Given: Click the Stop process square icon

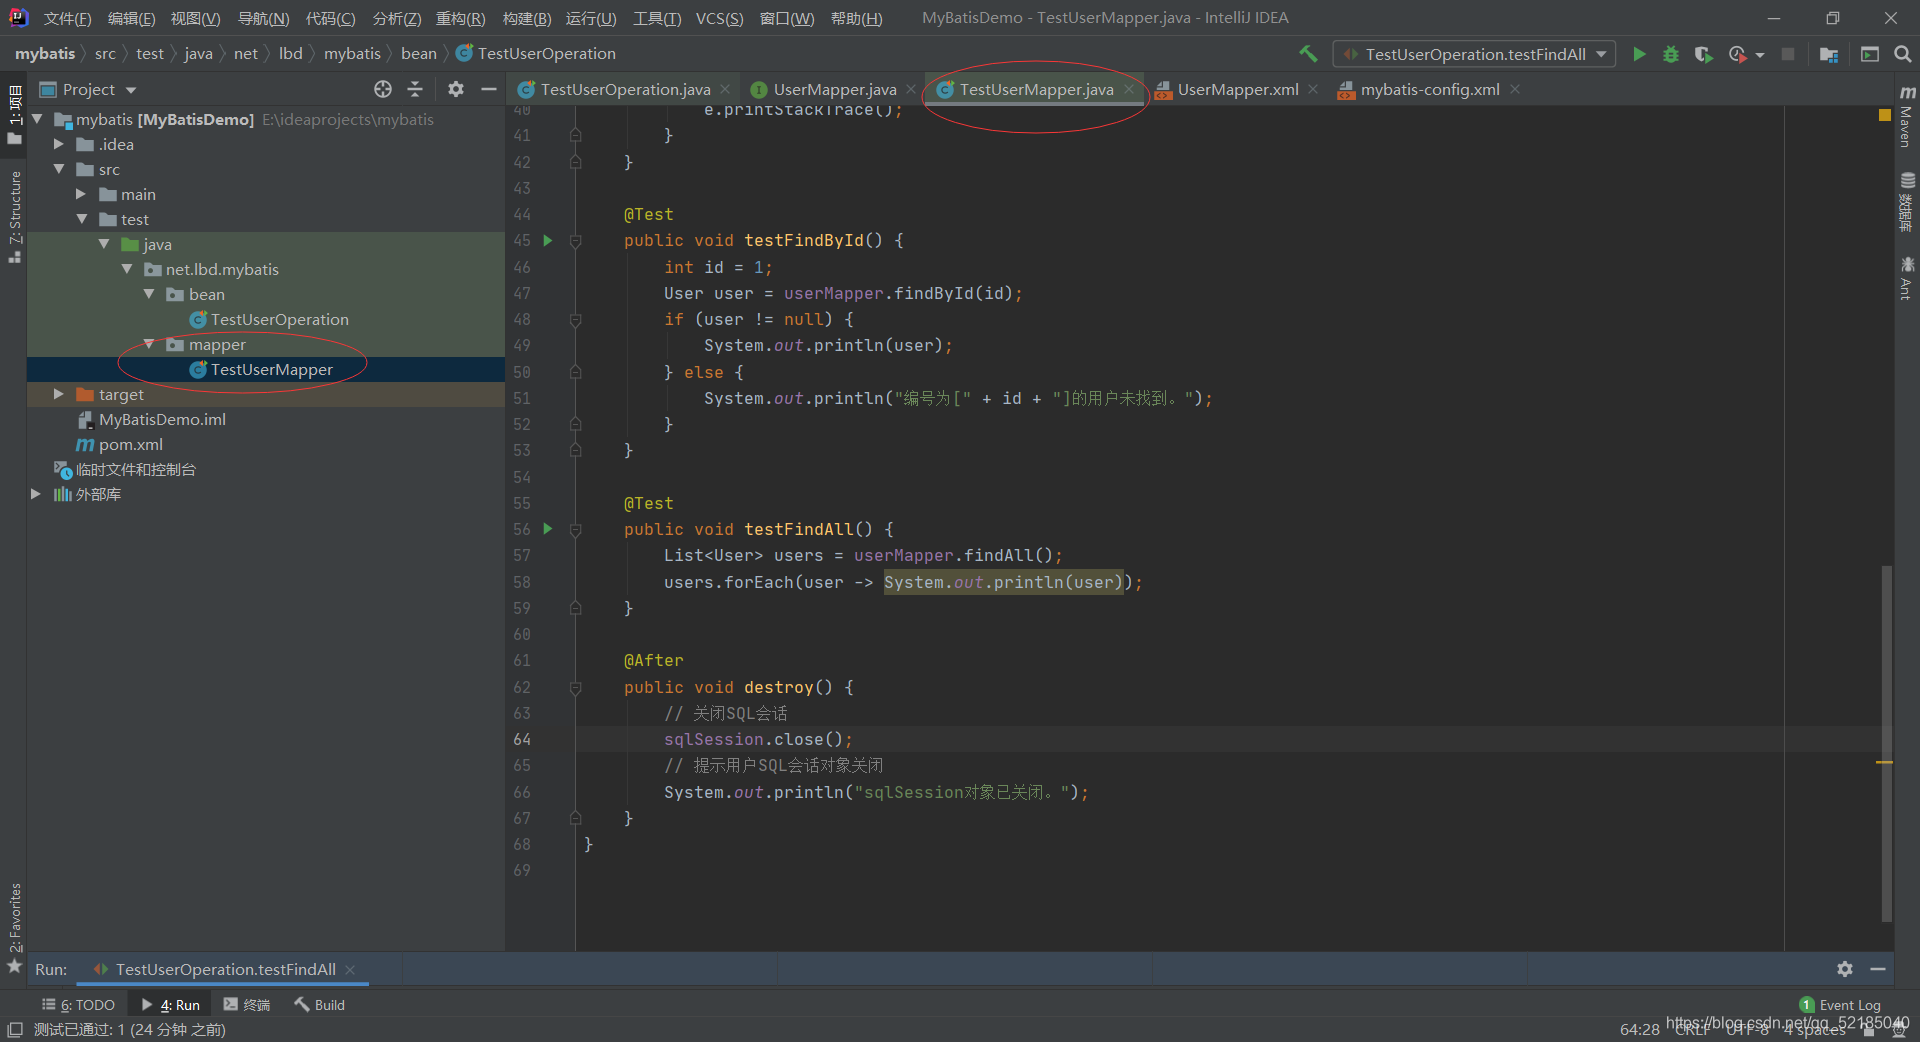Looking at the screenshot, I should pos(1788,54).
